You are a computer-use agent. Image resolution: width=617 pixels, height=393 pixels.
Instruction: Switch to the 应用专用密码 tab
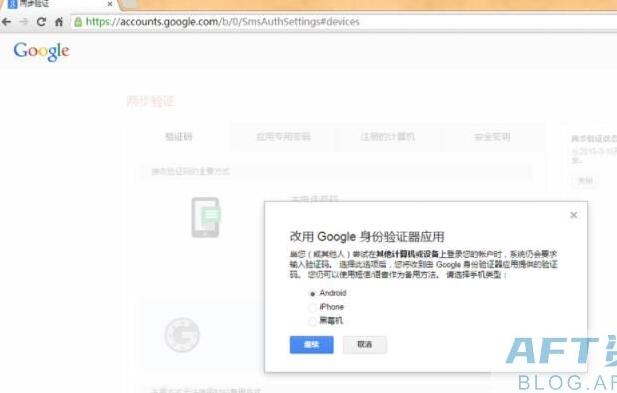[283, 137]
